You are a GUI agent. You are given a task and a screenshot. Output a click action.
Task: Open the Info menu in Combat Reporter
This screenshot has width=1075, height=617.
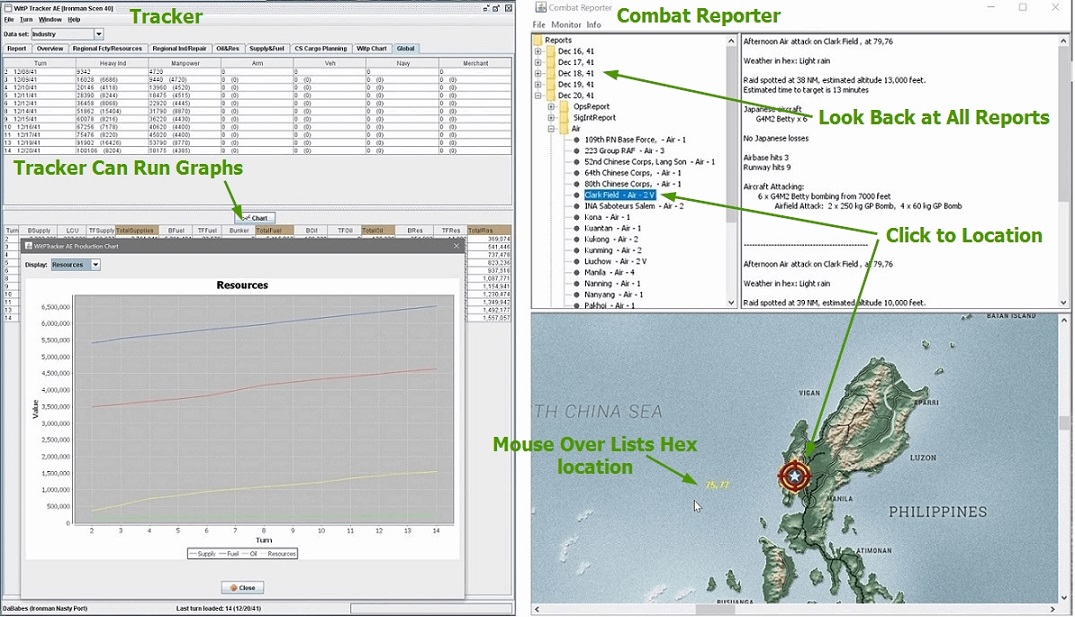[594, 25]
